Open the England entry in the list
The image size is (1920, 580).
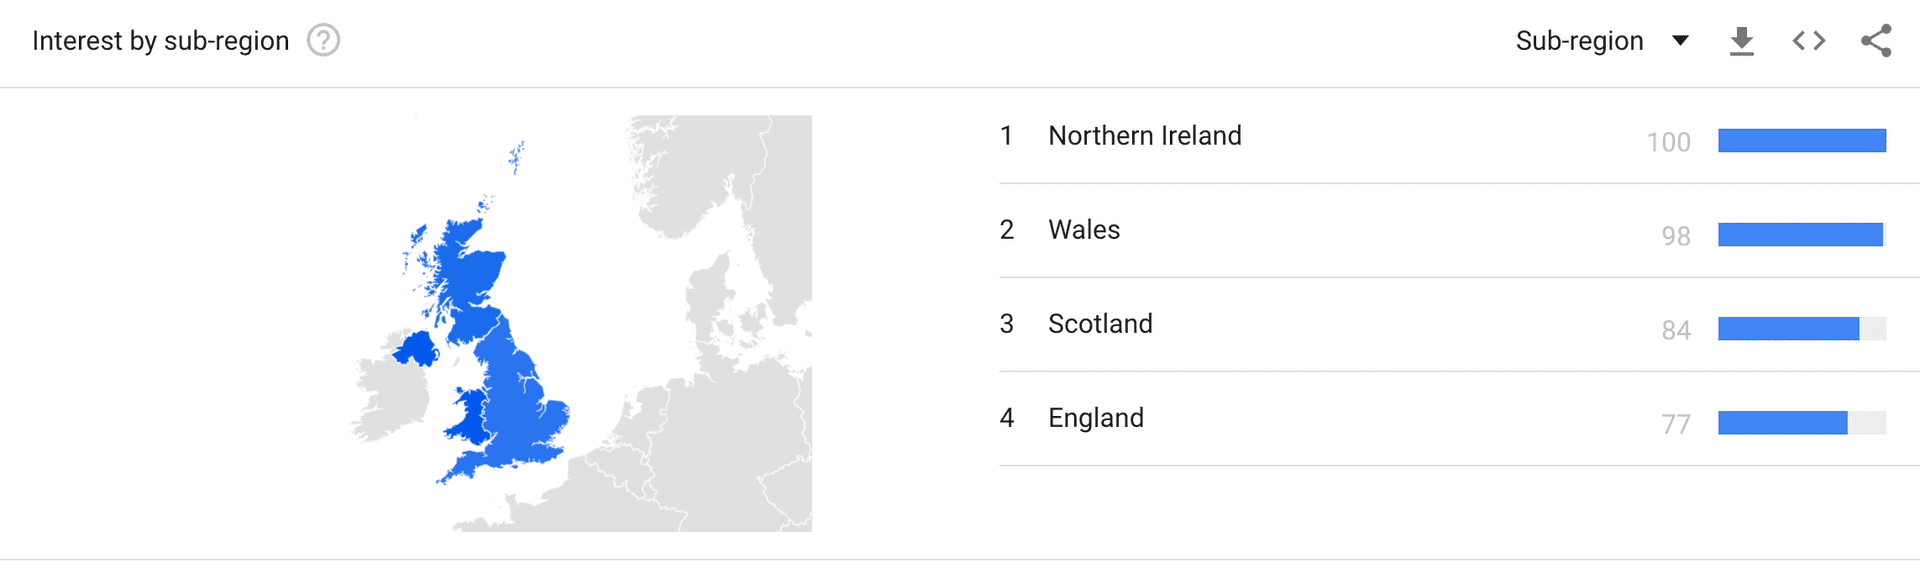1096,418
